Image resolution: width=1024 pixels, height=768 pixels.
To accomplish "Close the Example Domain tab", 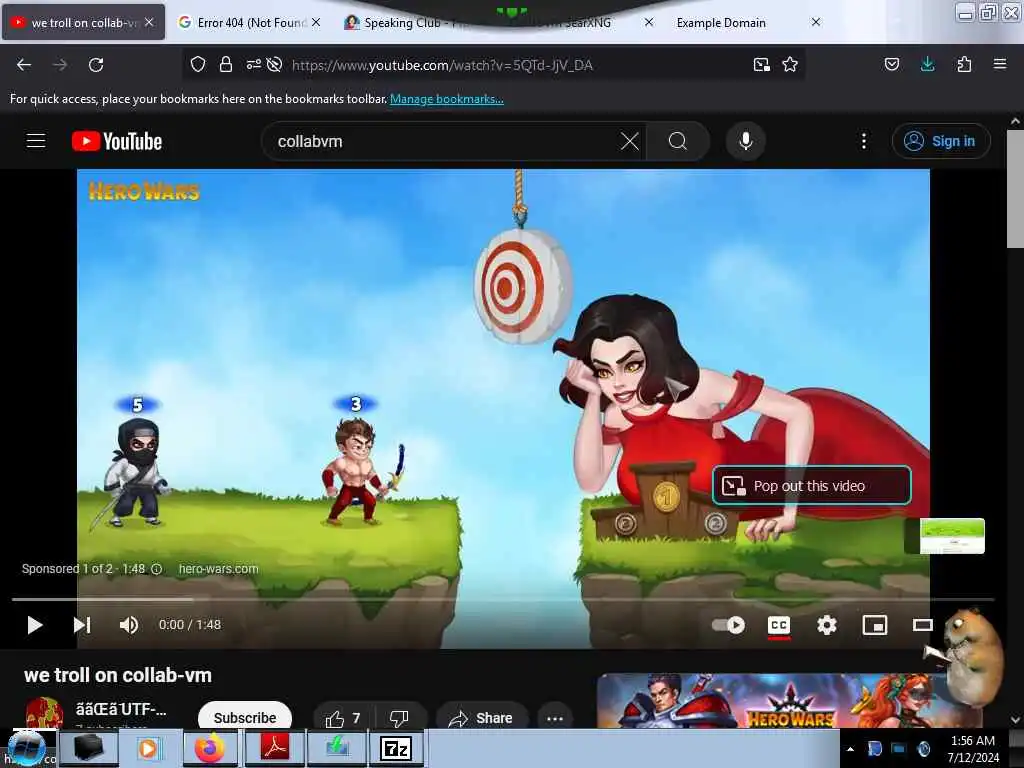I will (816, 22).
